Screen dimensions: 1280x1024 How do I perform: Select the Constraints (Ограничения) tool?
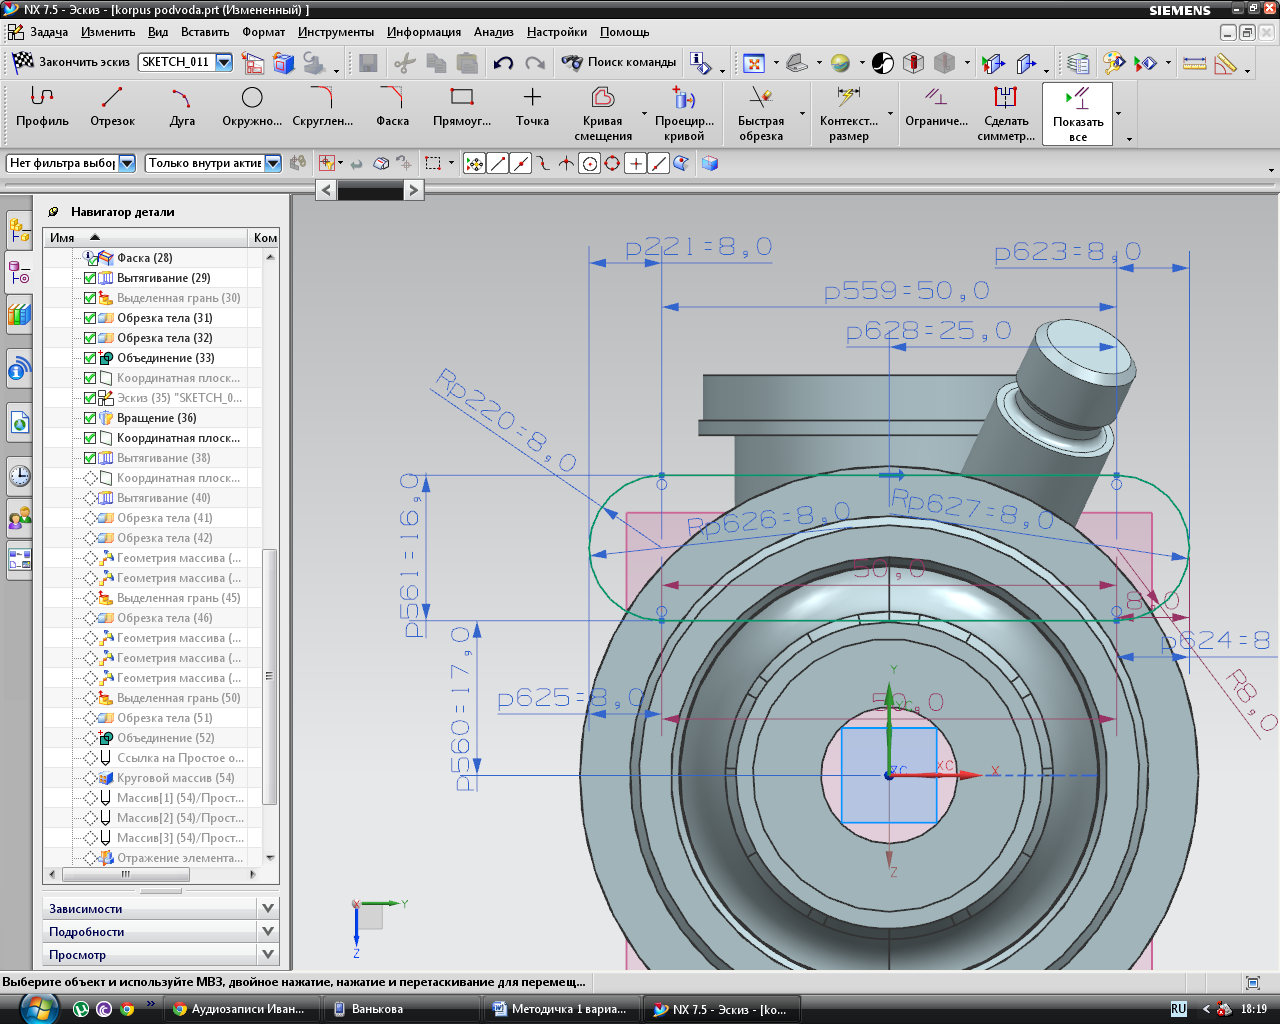click(936, 107)
